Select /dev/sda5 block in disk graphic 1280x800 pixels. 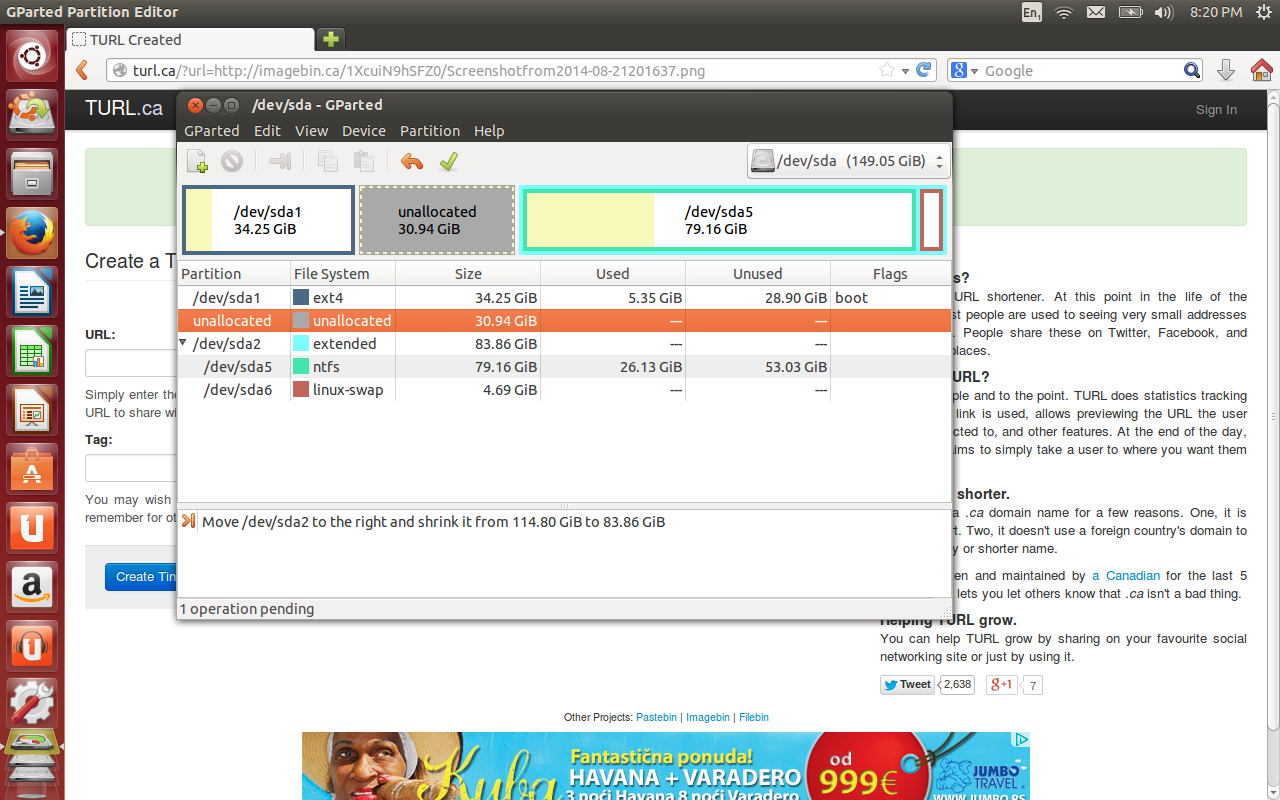pyautogui.click(x=718, y=220)
